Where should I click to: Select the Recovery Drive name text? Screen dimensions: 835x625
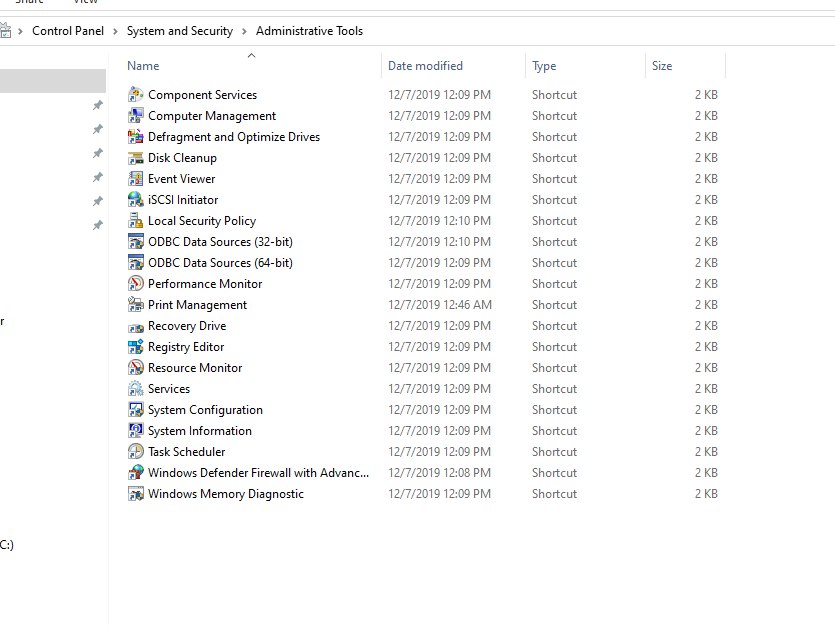(187, 326)
